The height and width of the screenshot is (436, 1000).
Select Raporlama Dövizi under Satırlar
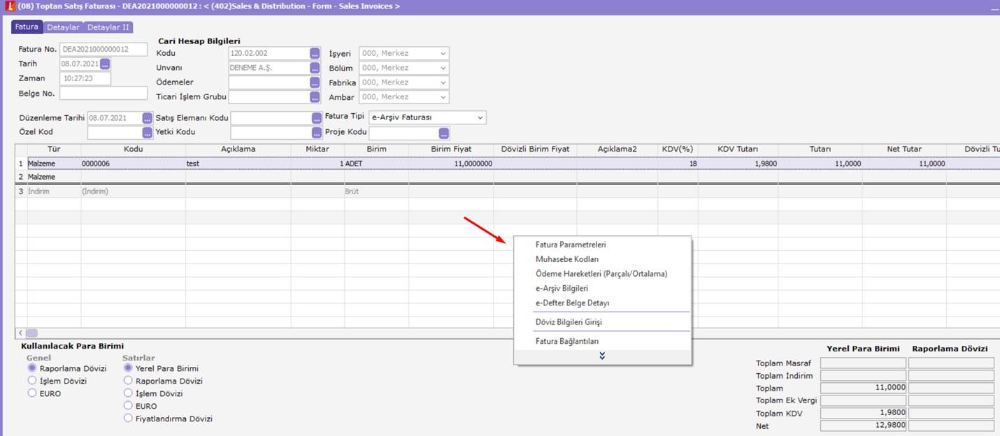(x=128, y=381)
